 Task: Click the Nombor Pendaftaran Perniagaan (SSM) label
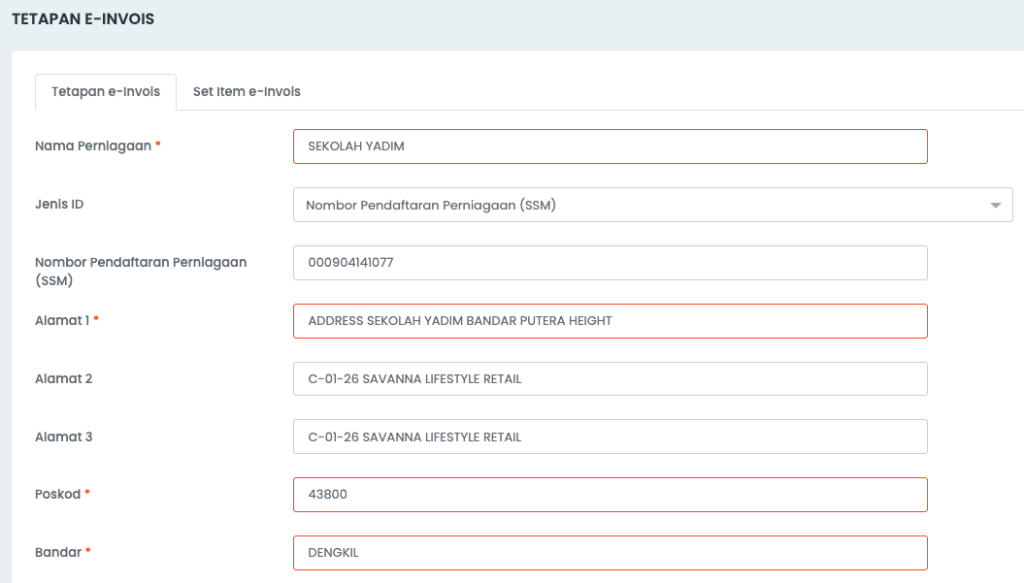(141, 271)
